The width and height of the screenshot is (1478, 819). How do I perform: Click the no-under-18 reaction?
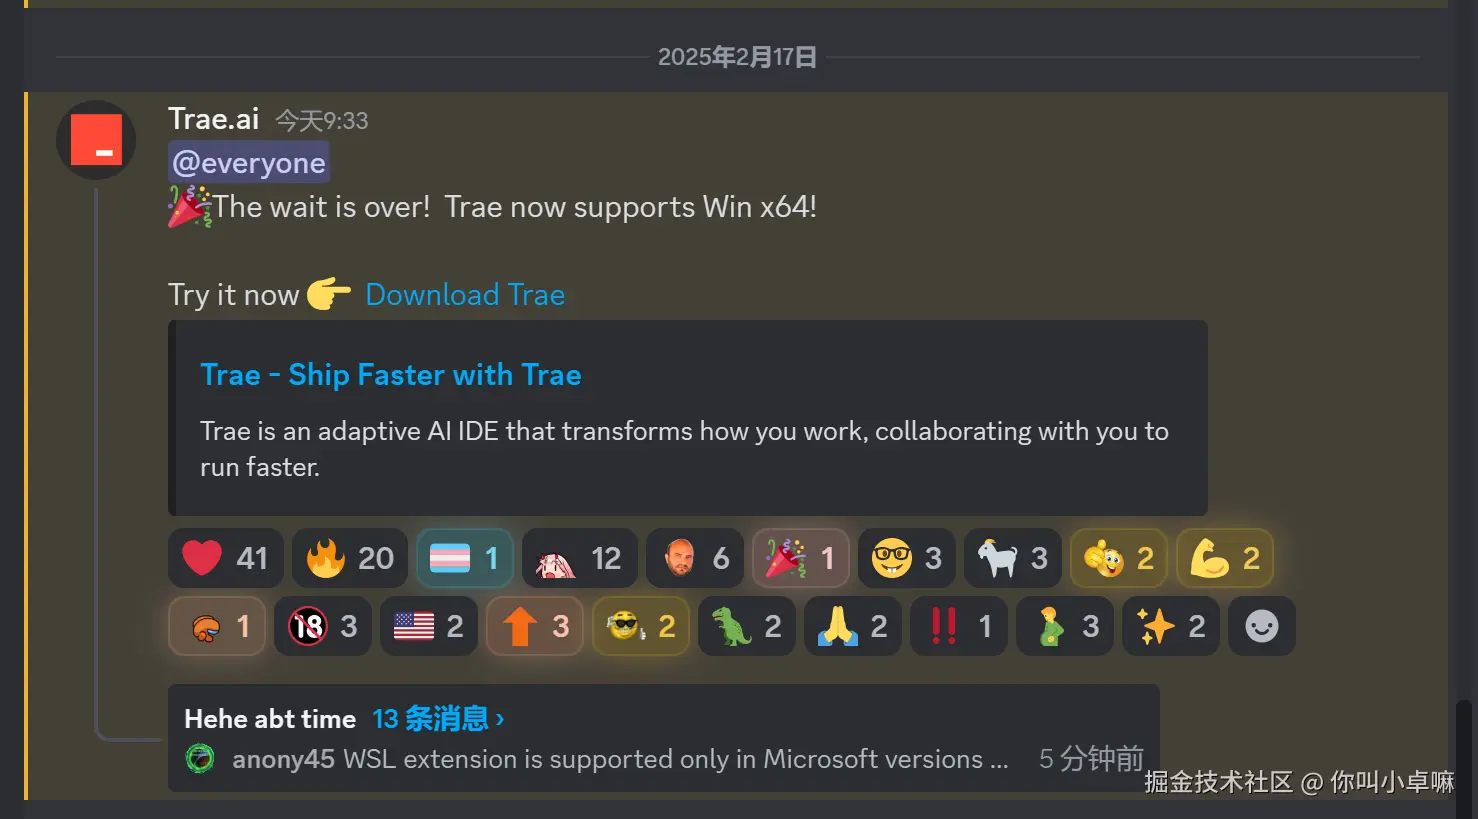coord(323,626)
